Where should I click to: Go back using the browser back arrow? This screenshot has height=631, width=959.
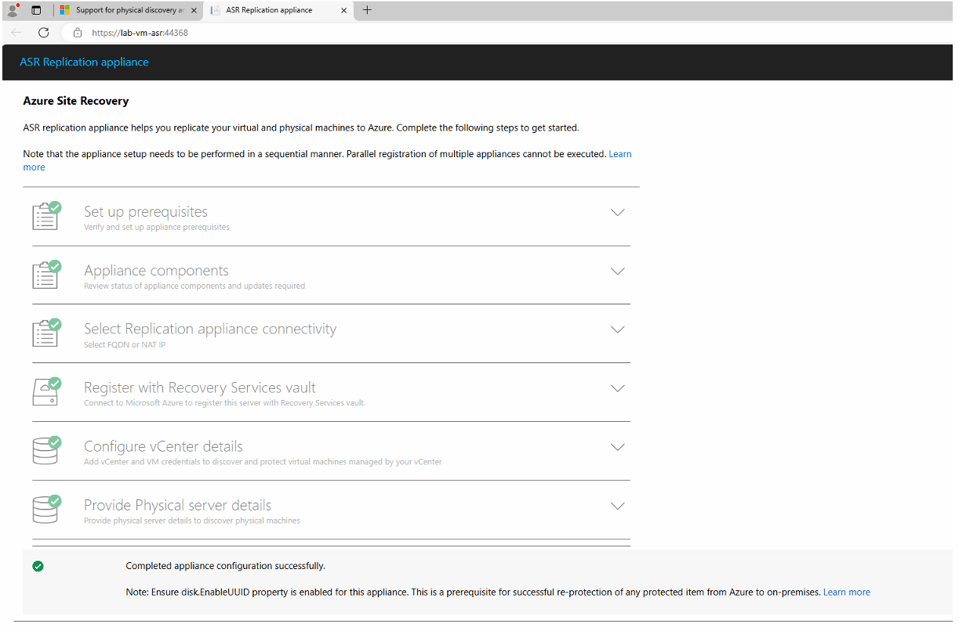pos(17,32)
